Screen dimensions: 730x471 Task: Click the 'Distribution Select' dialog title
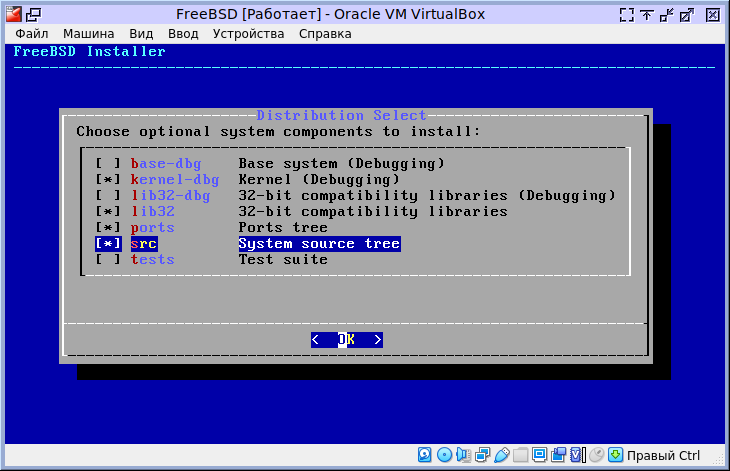tap(341, 115)
